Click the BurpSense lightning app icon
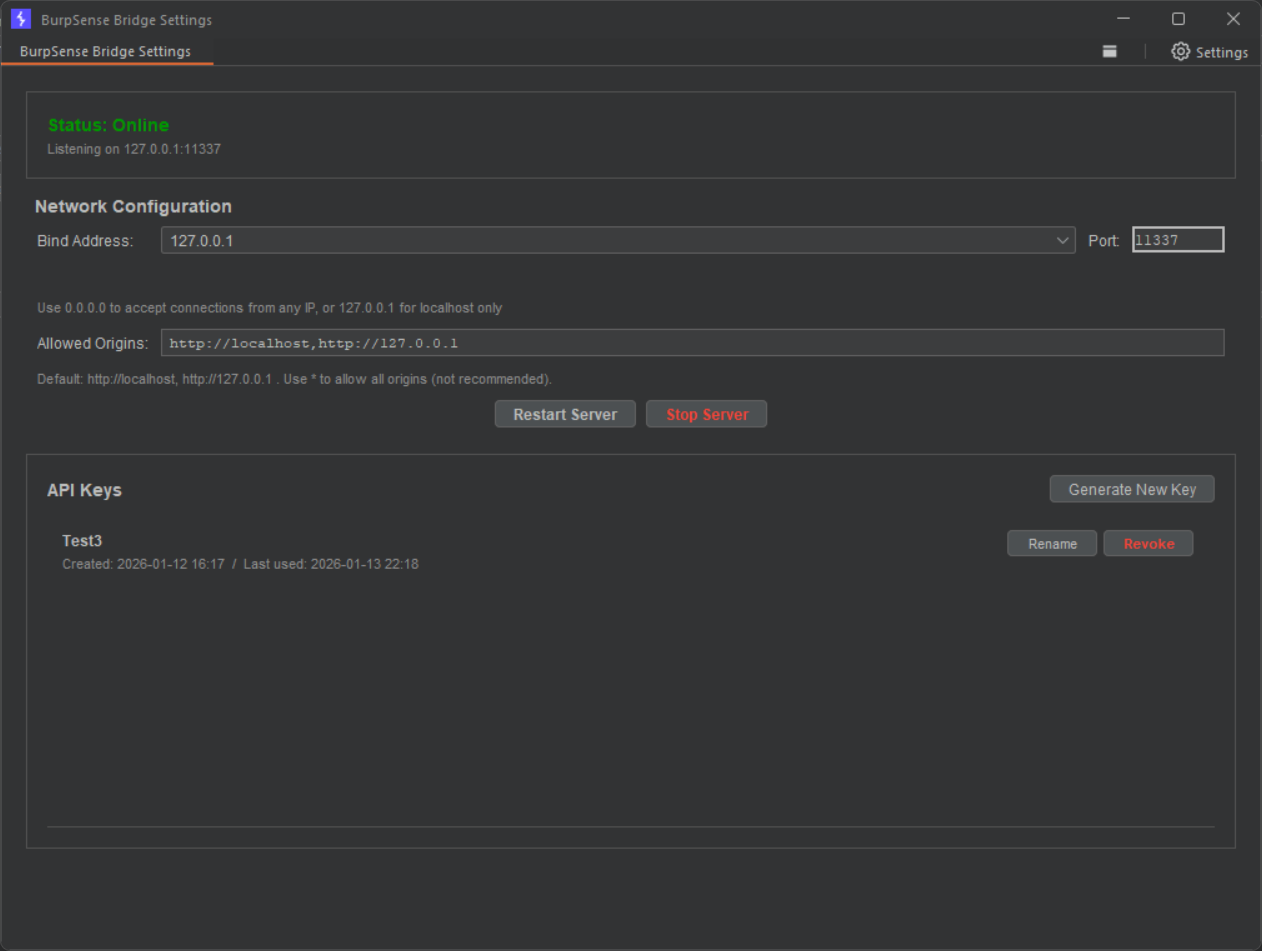 [21, 19]
